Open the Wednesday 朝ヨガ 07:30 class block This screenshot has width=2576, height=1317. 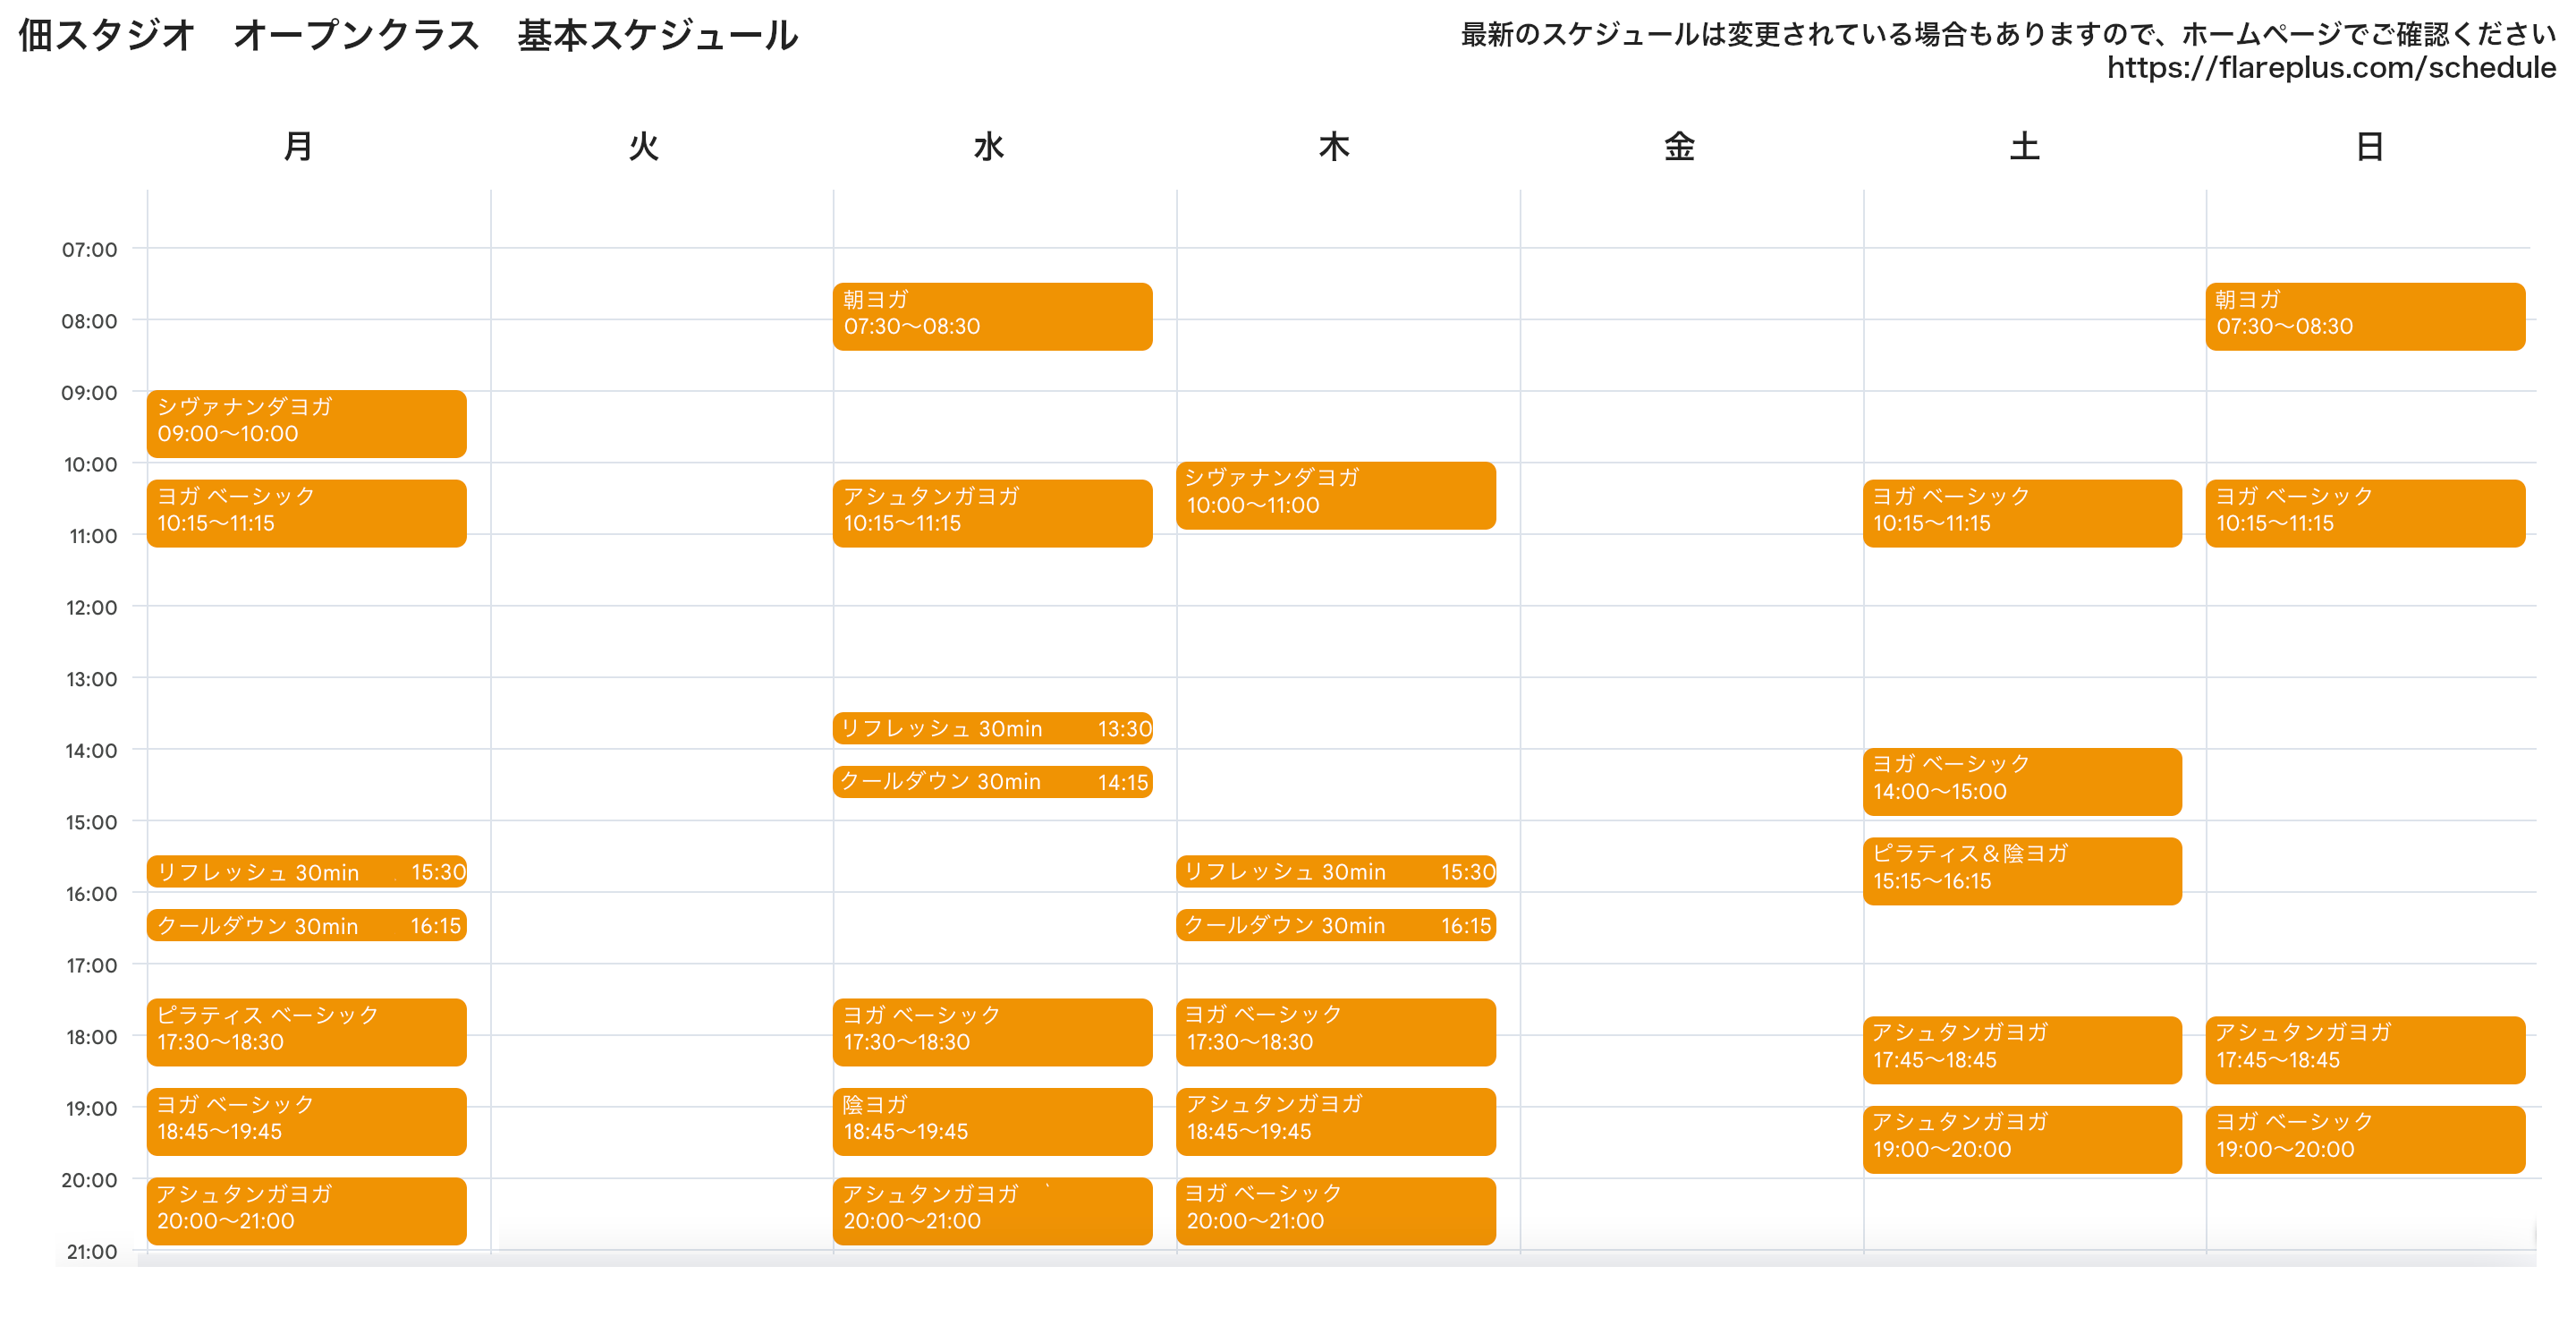click(x=992, y=316)
